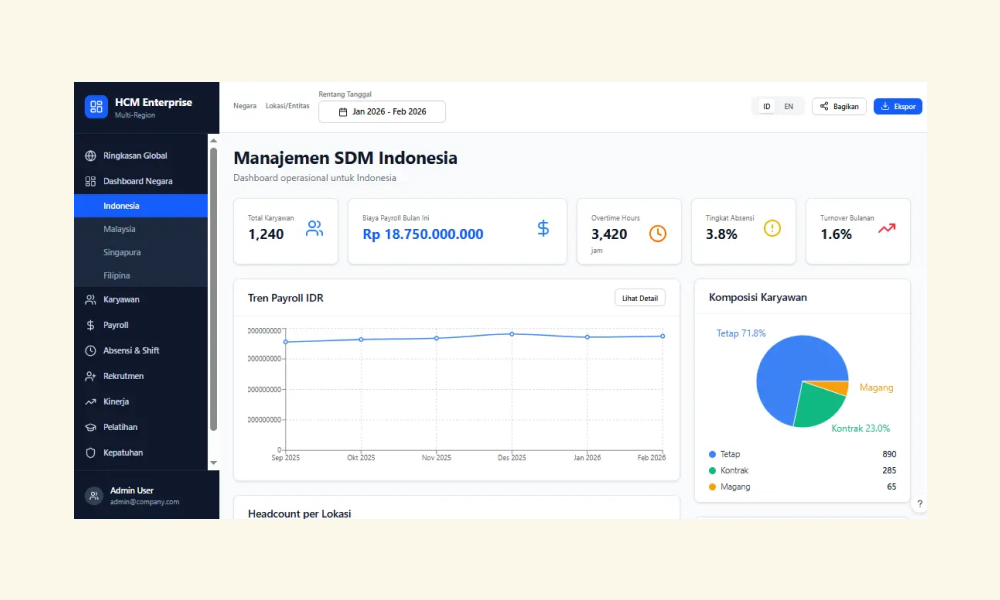The width and height of the screenshot is (1000, 600).
Task: Open the Rekrutmen menu item
Action: 141,376
